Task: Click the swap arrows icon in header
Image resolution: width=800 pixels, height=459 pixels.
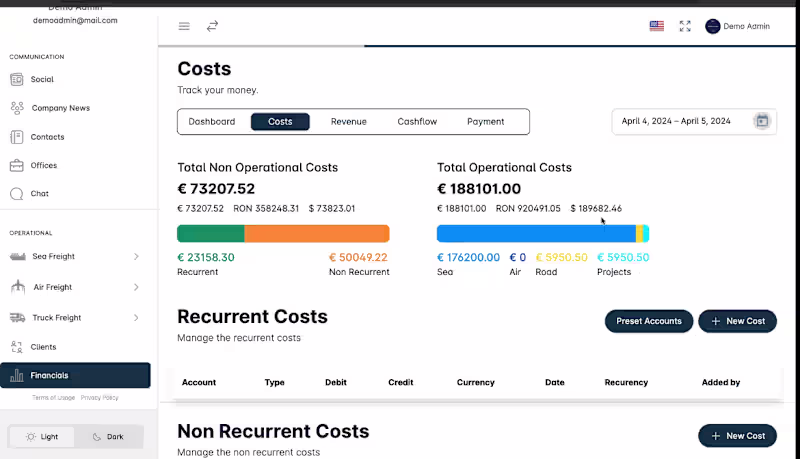Action: [212, 26]
